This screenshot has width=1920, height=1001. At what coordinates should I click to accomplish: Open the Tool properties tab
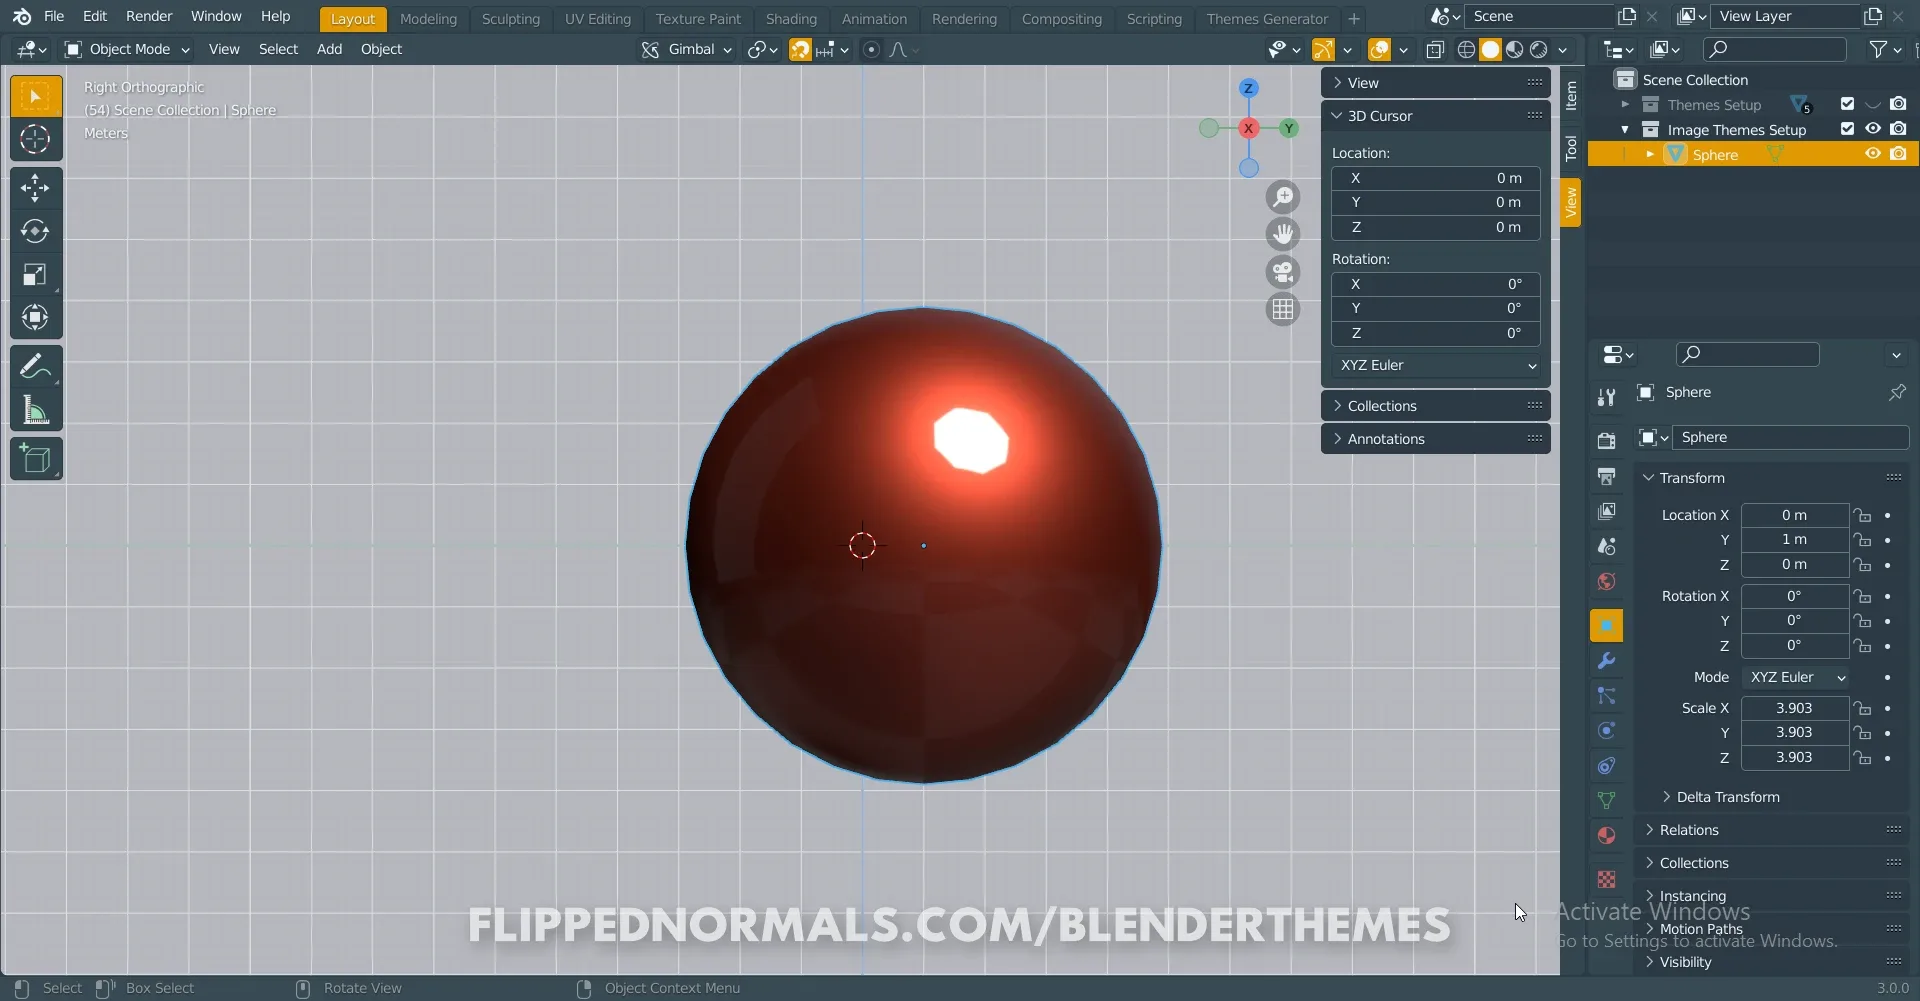coord(1606,397)
